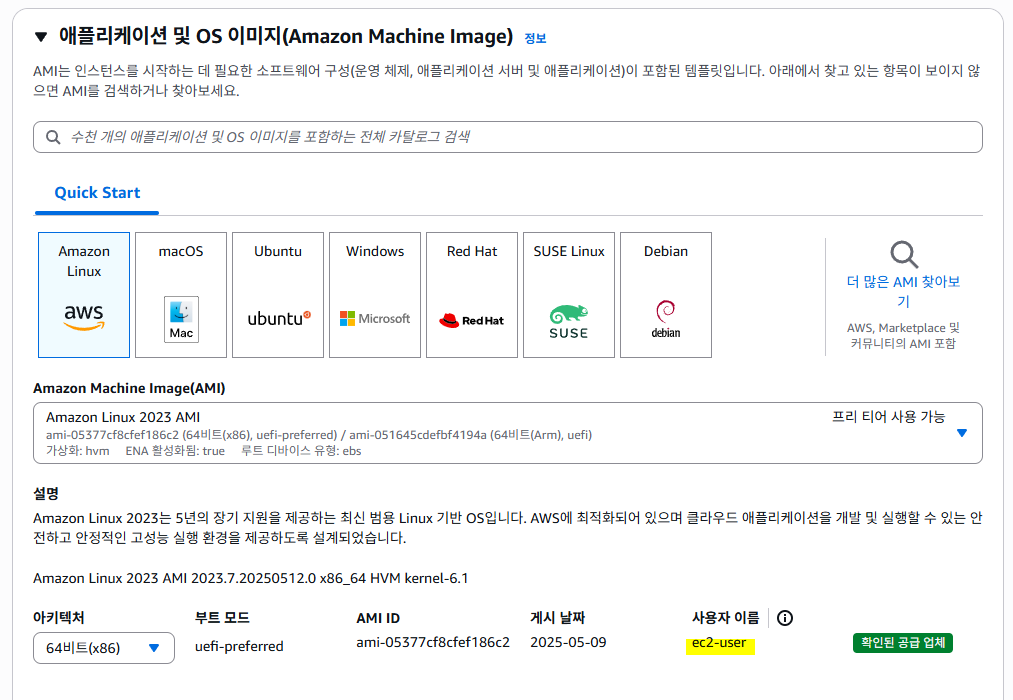This screenshot has height=700, width=1013.
Task: Select the Ubuntu AMI tile
Action: (x=278, y=295)
